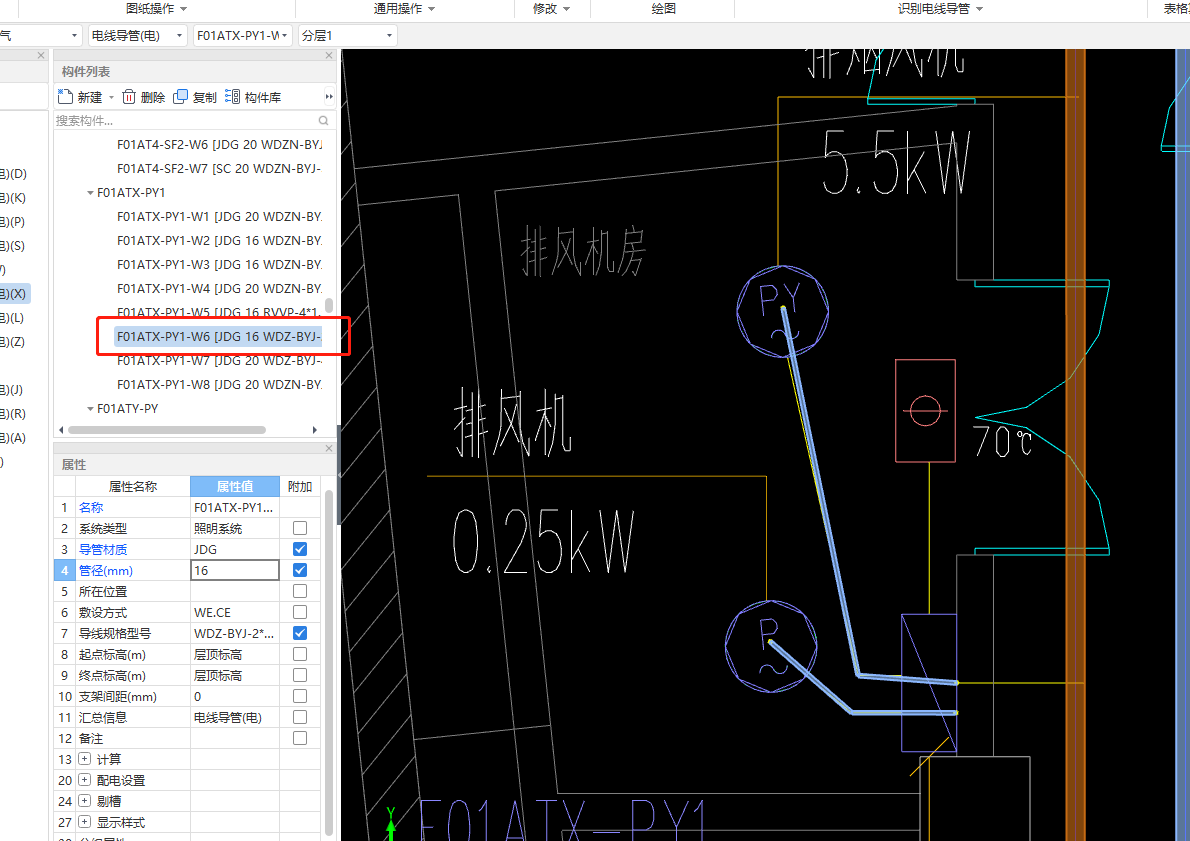1190x841 pixels.
Task: Toggle the 起点标高(m) additional checkbox
Action: 300,654
